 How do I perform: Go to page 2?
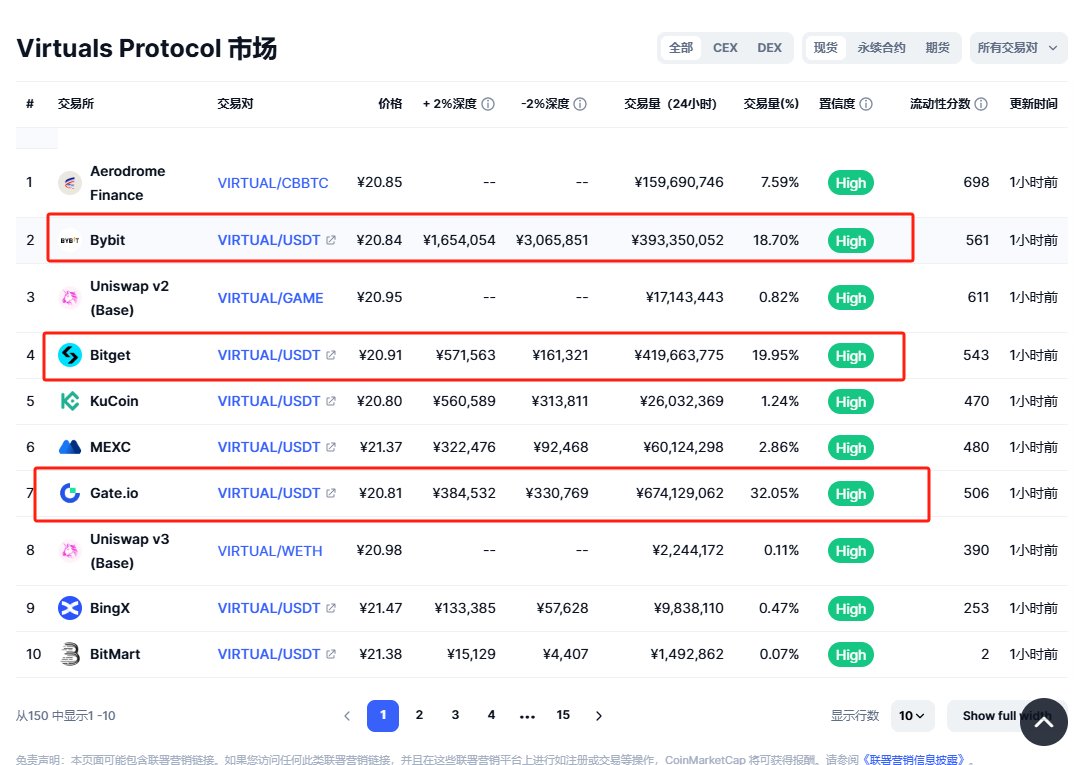pyautogui.click(x=419, y=715)
